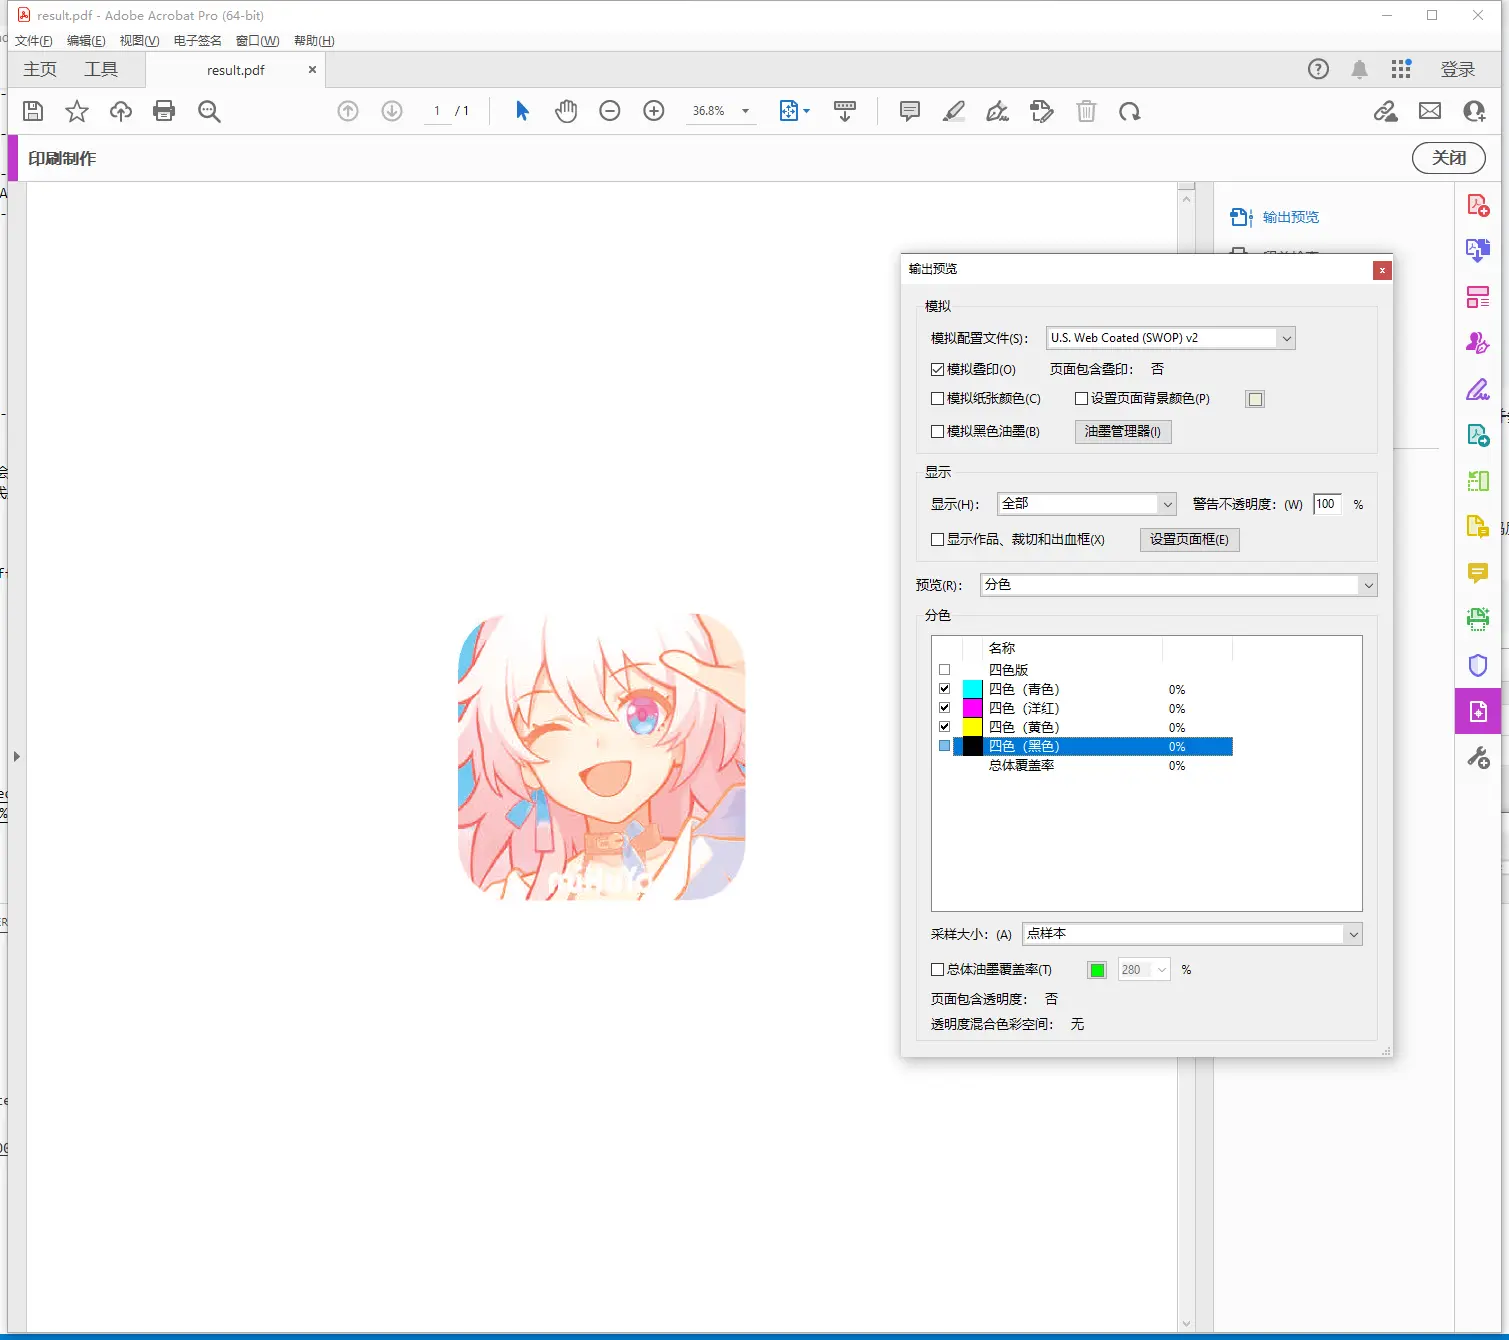
Task: Expand the 预览 分色 dropdown
Action: (1178, 585)
